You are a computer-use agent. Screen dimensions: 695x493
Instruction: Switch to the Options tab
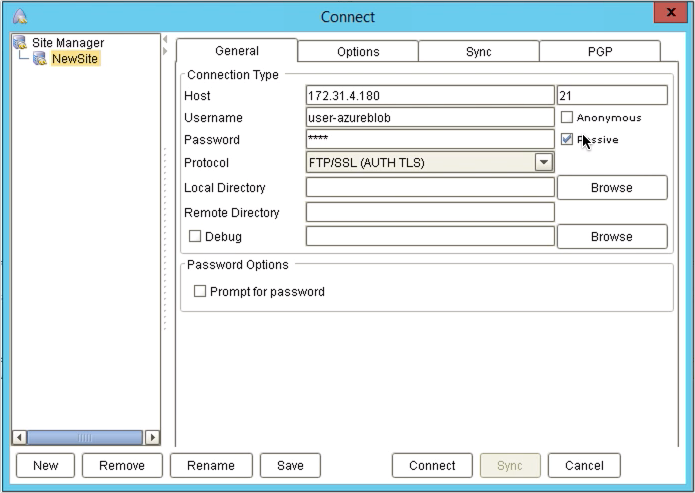tap(357, 52)
